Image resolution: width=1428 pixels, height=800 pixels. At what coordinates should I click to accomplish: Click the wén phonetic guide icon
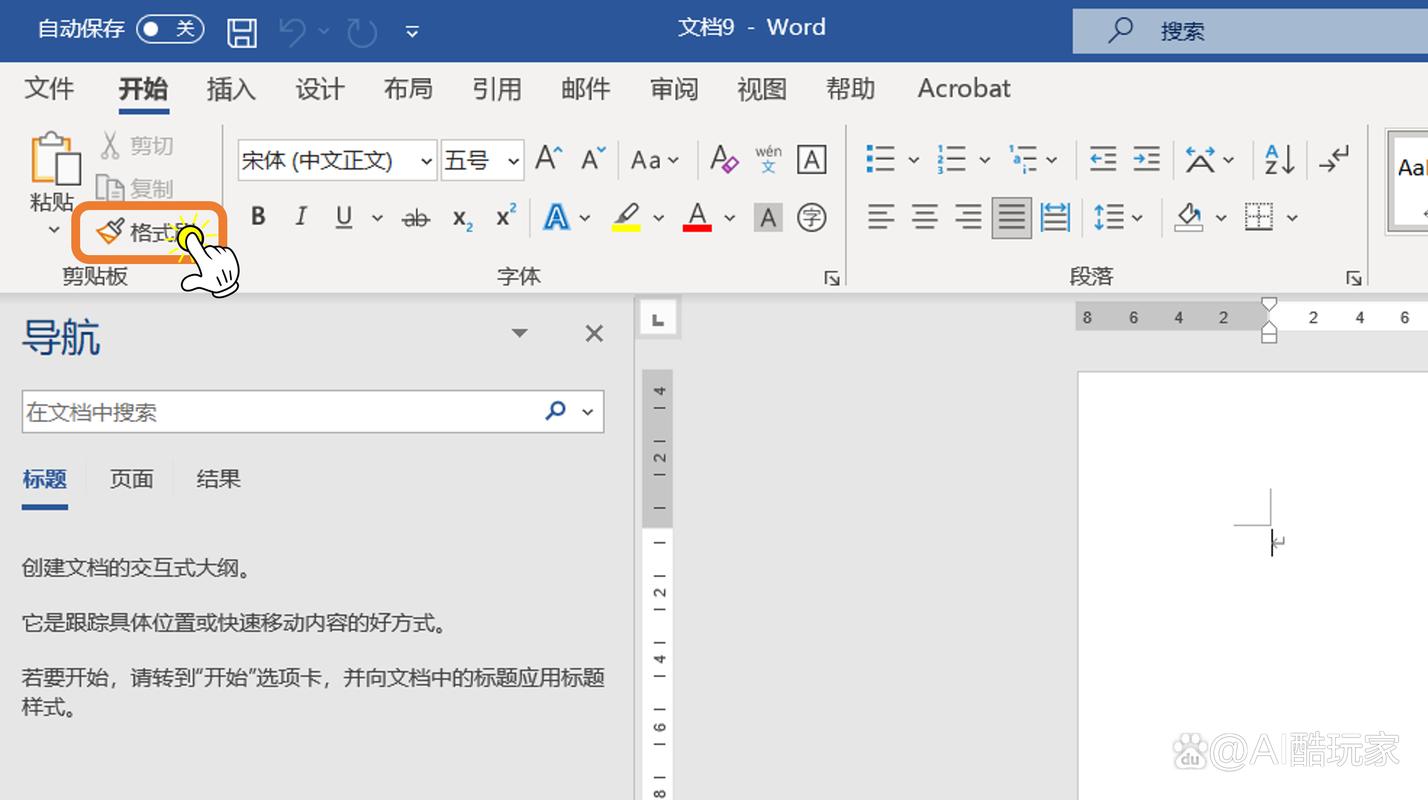coord(768,159)
